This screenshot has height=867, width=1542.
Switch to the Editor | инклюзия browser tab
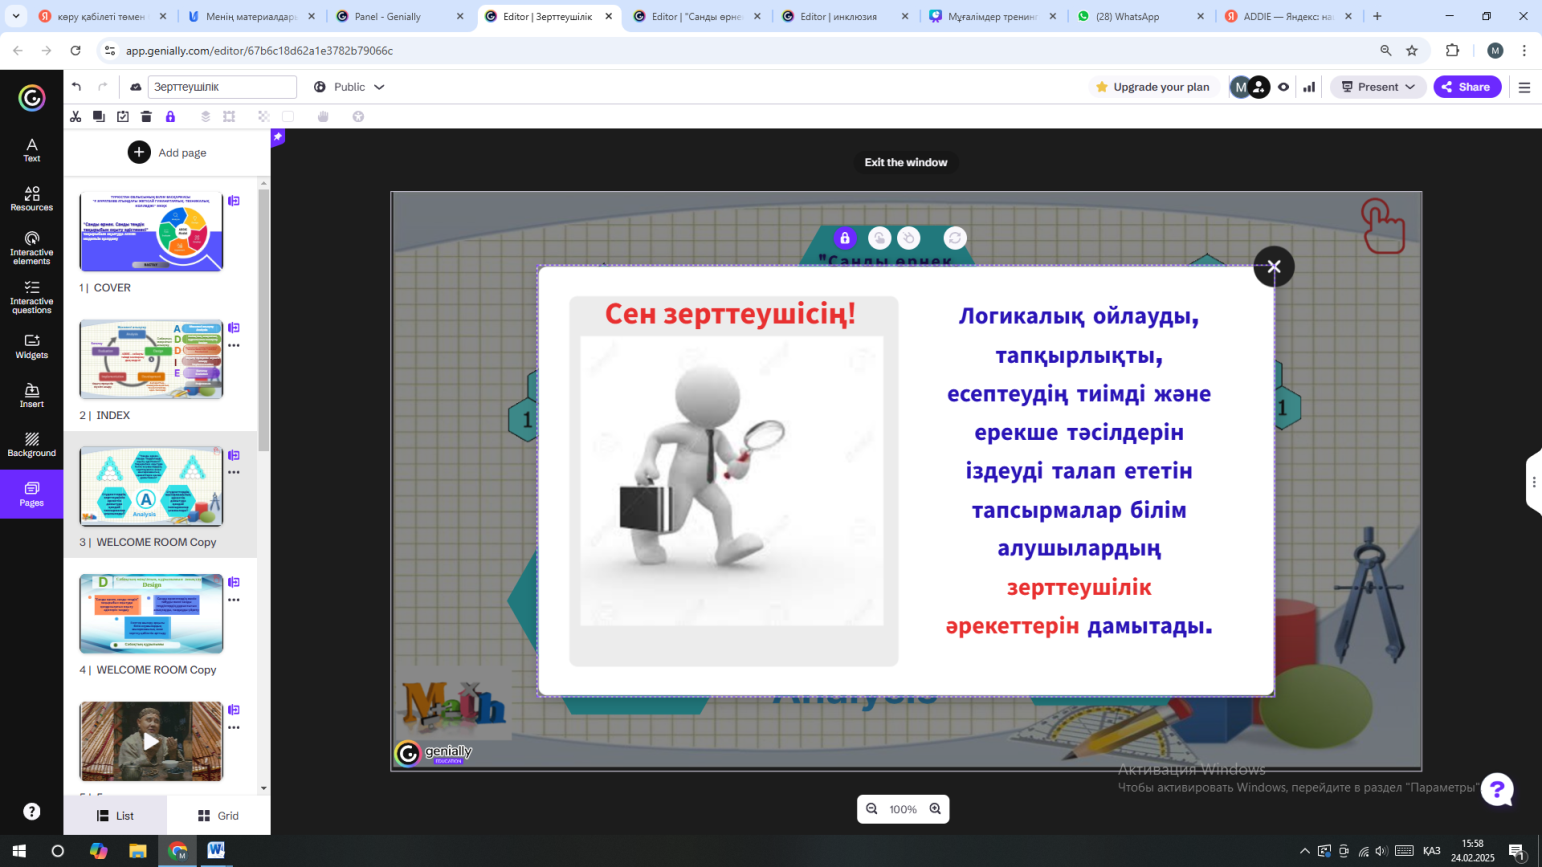(x=846, y=16)
